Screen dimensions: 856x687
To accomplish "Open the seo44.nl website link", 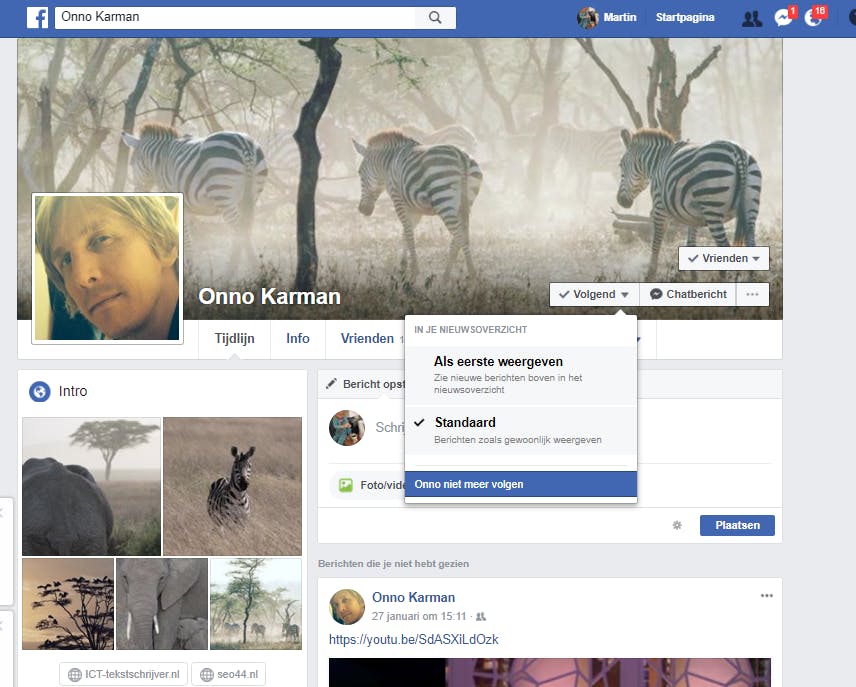I will tap(229, 674).
